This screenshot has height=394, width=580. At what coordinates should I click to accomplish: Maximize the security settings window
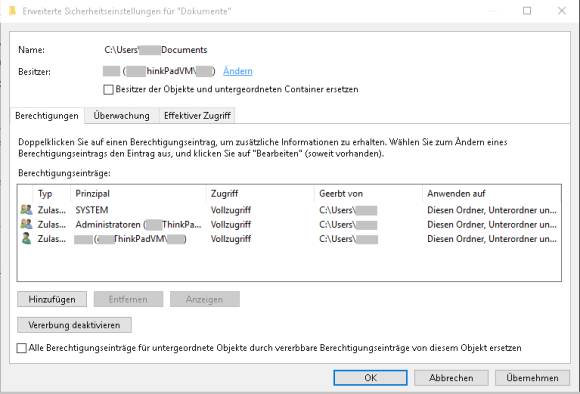click(527, 11)
